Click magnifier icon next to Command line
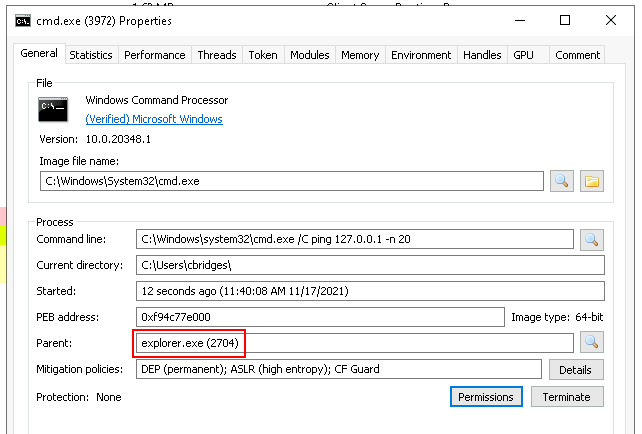The image size is (642, 434). click(591, 239)
